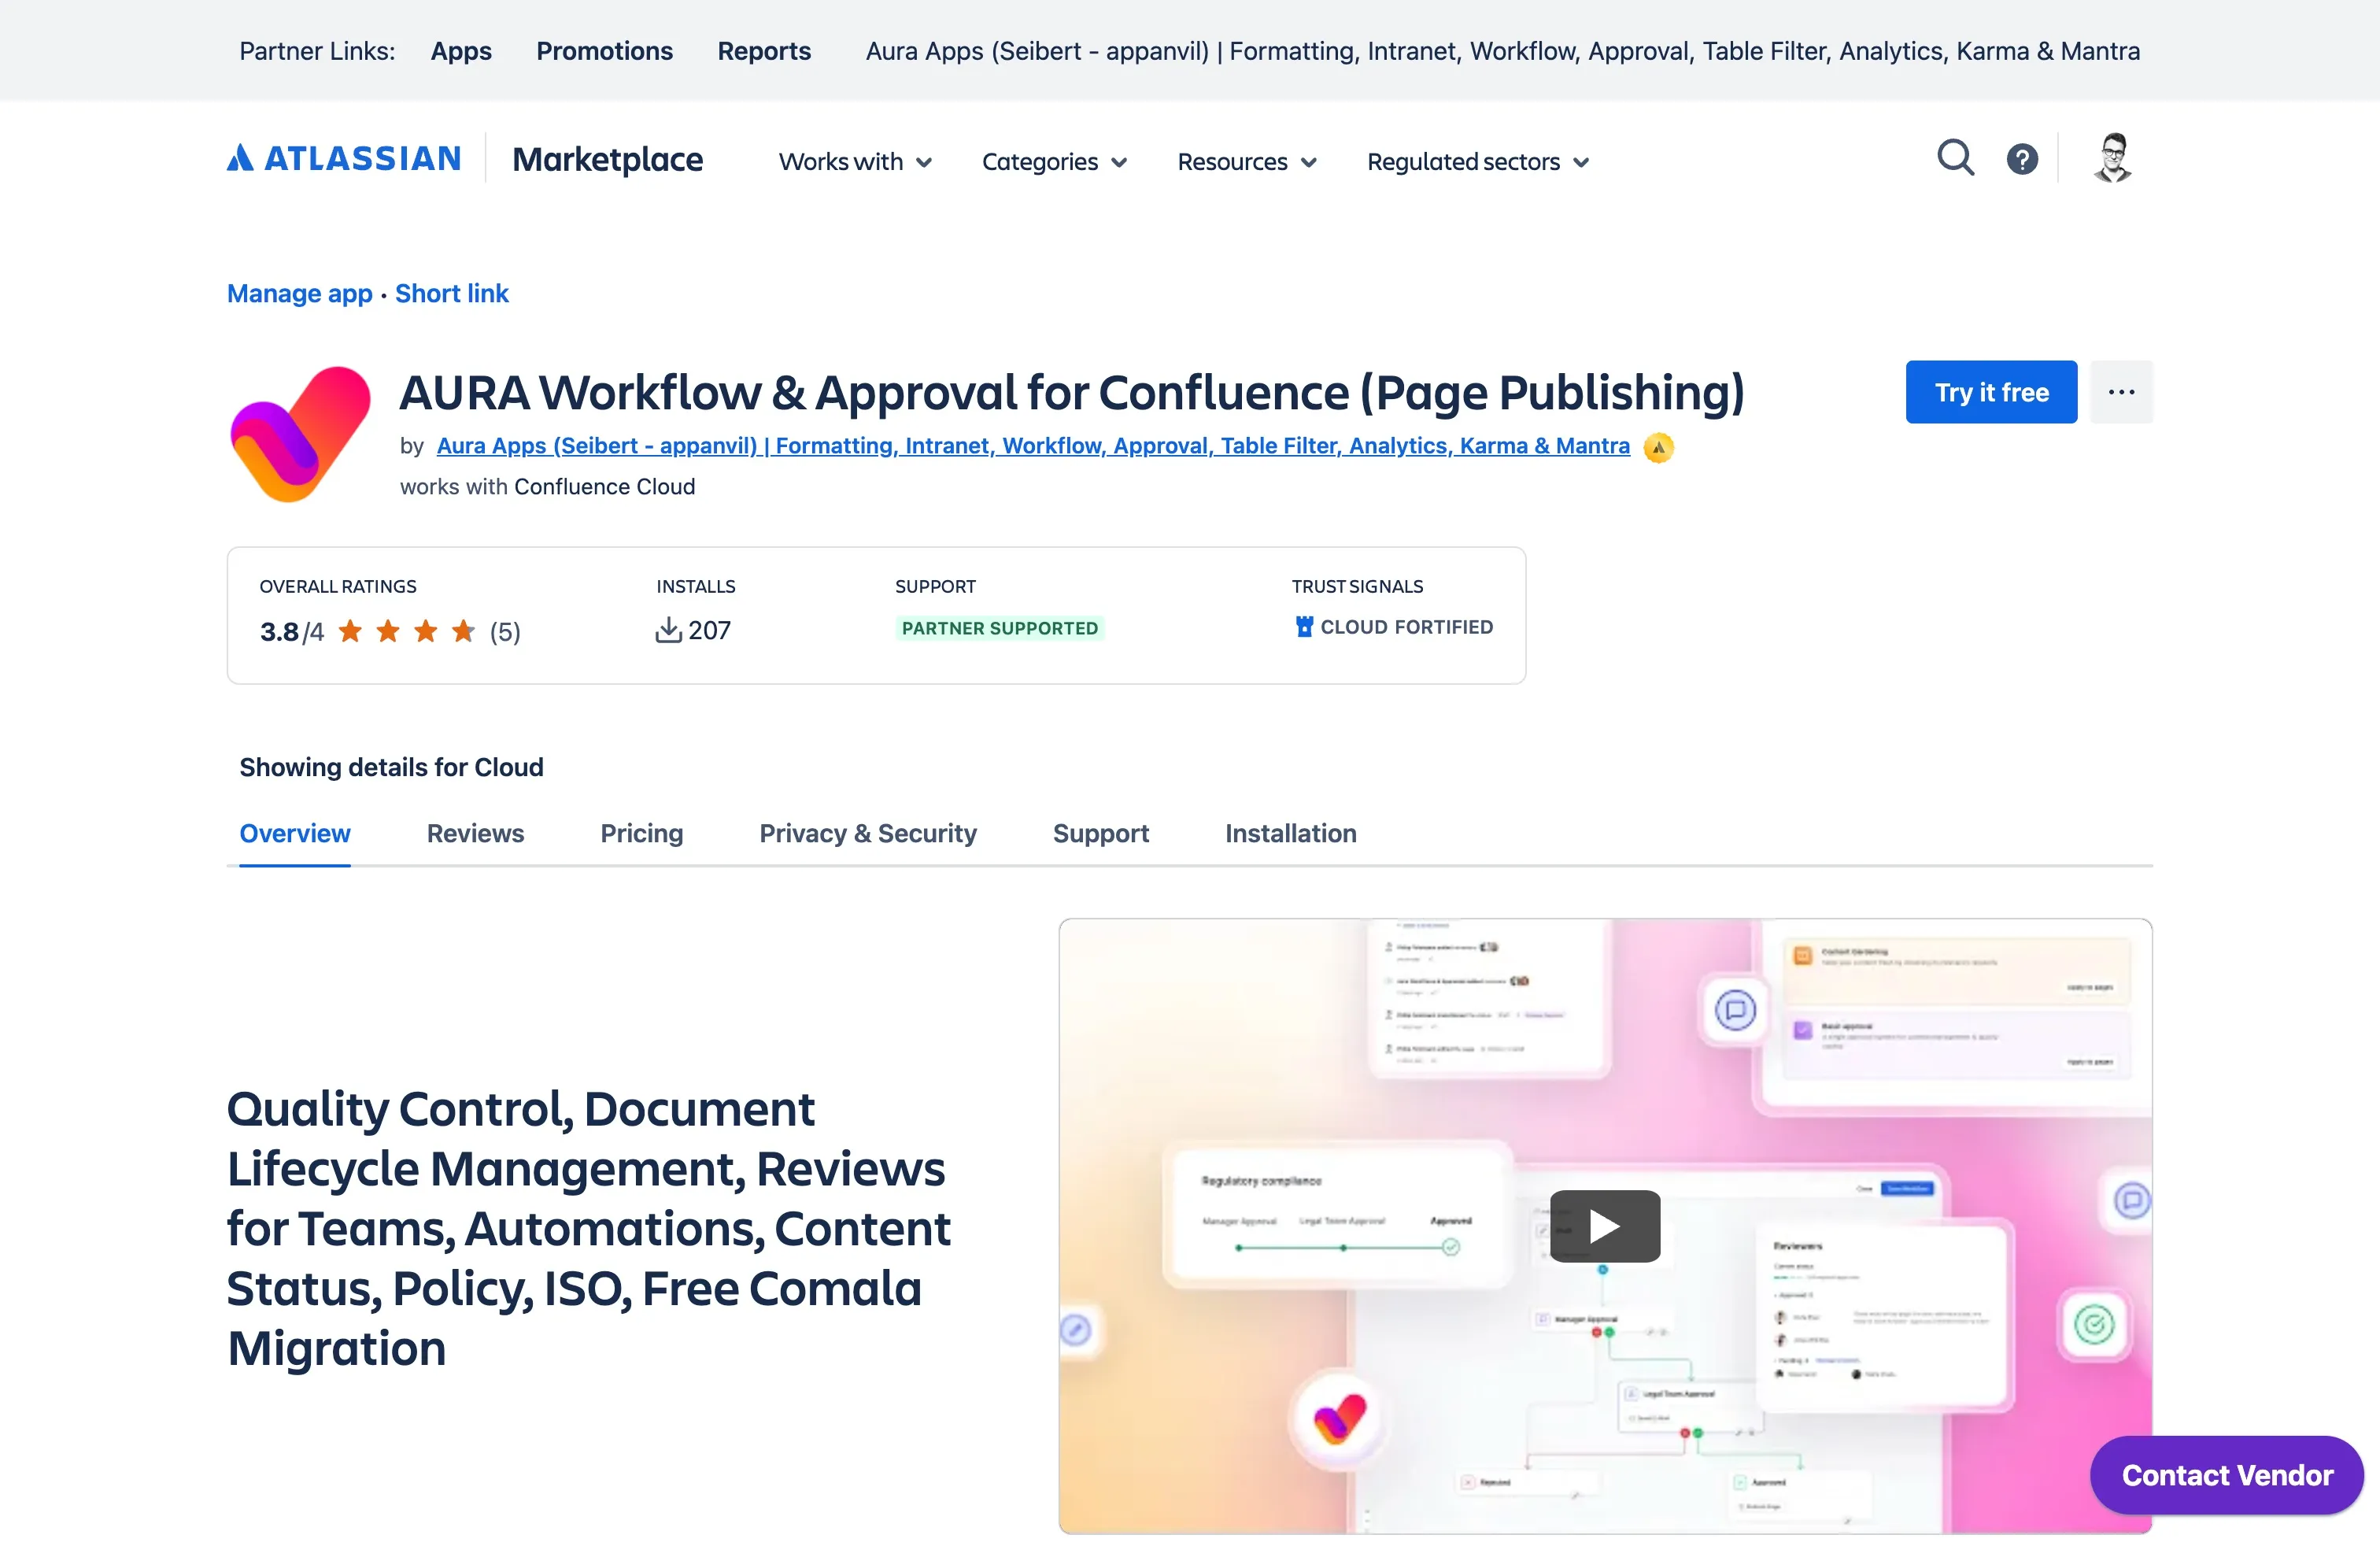
Task: Click the AURA Workflow app logo
Action: pos(301,434)
